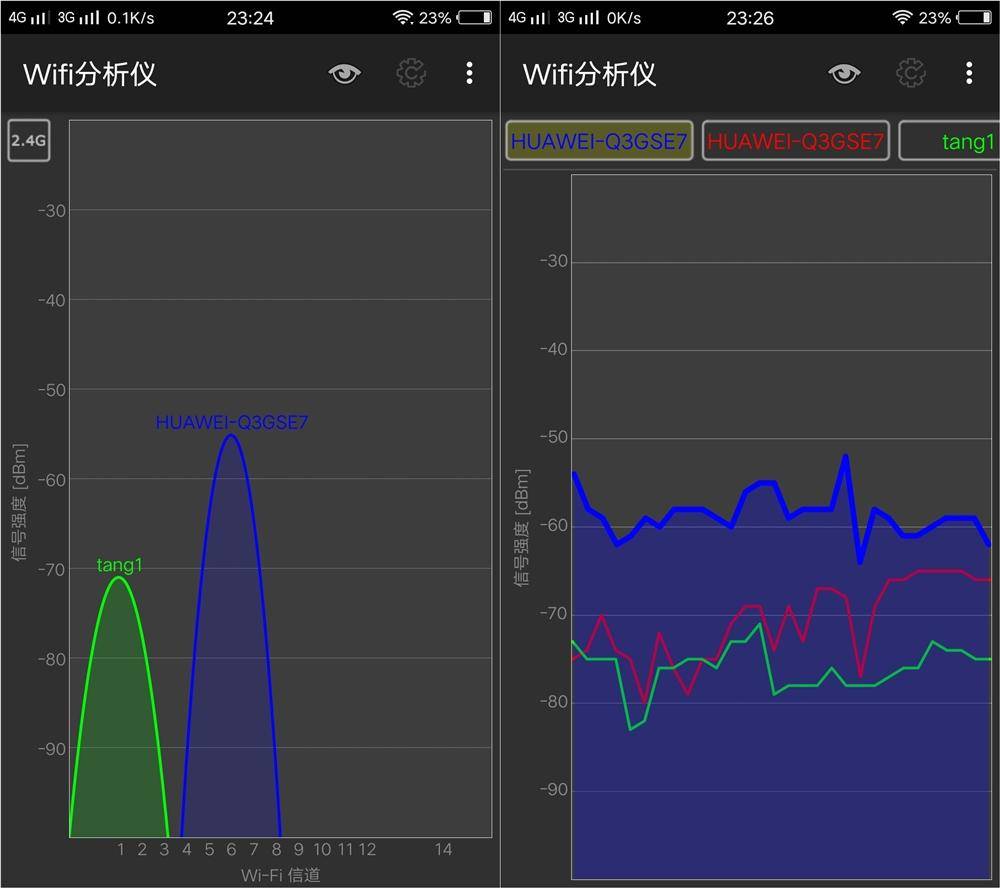Select the red HUAWEI-Q3GSE7 network chip
Image resolution: width=1000 pixels, height=888 pixels.
[x=795, y=141]
